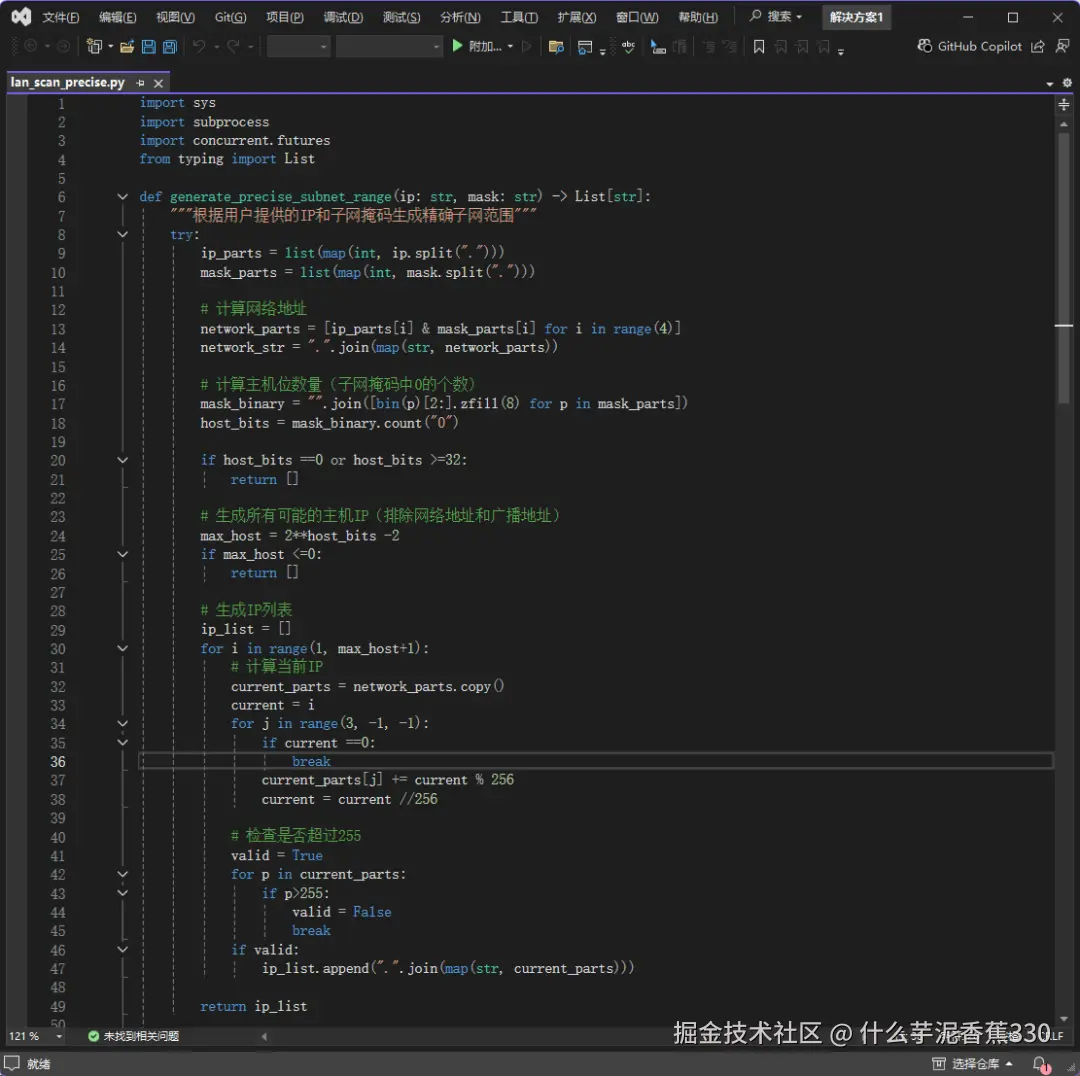1080x1076 pixels.
Task: Close the lan_scan_precise.py tab
Action: tap(158, 83)
